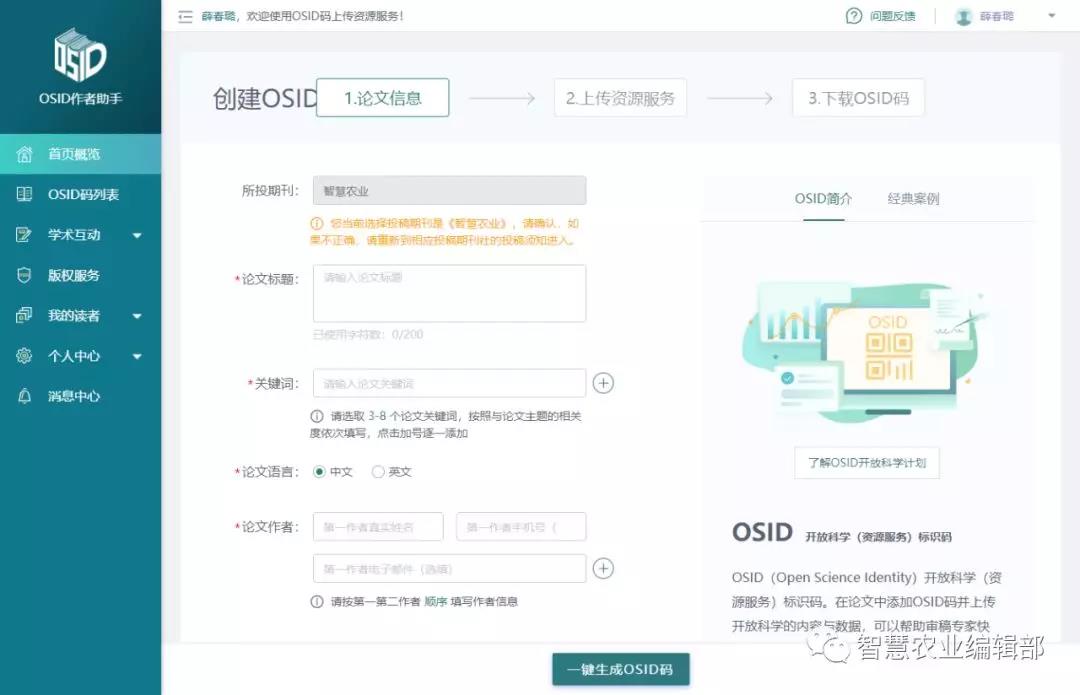The image size is (1080, 695).
Task: Click the 版权服务 shield icon
Action: point(25,275)
